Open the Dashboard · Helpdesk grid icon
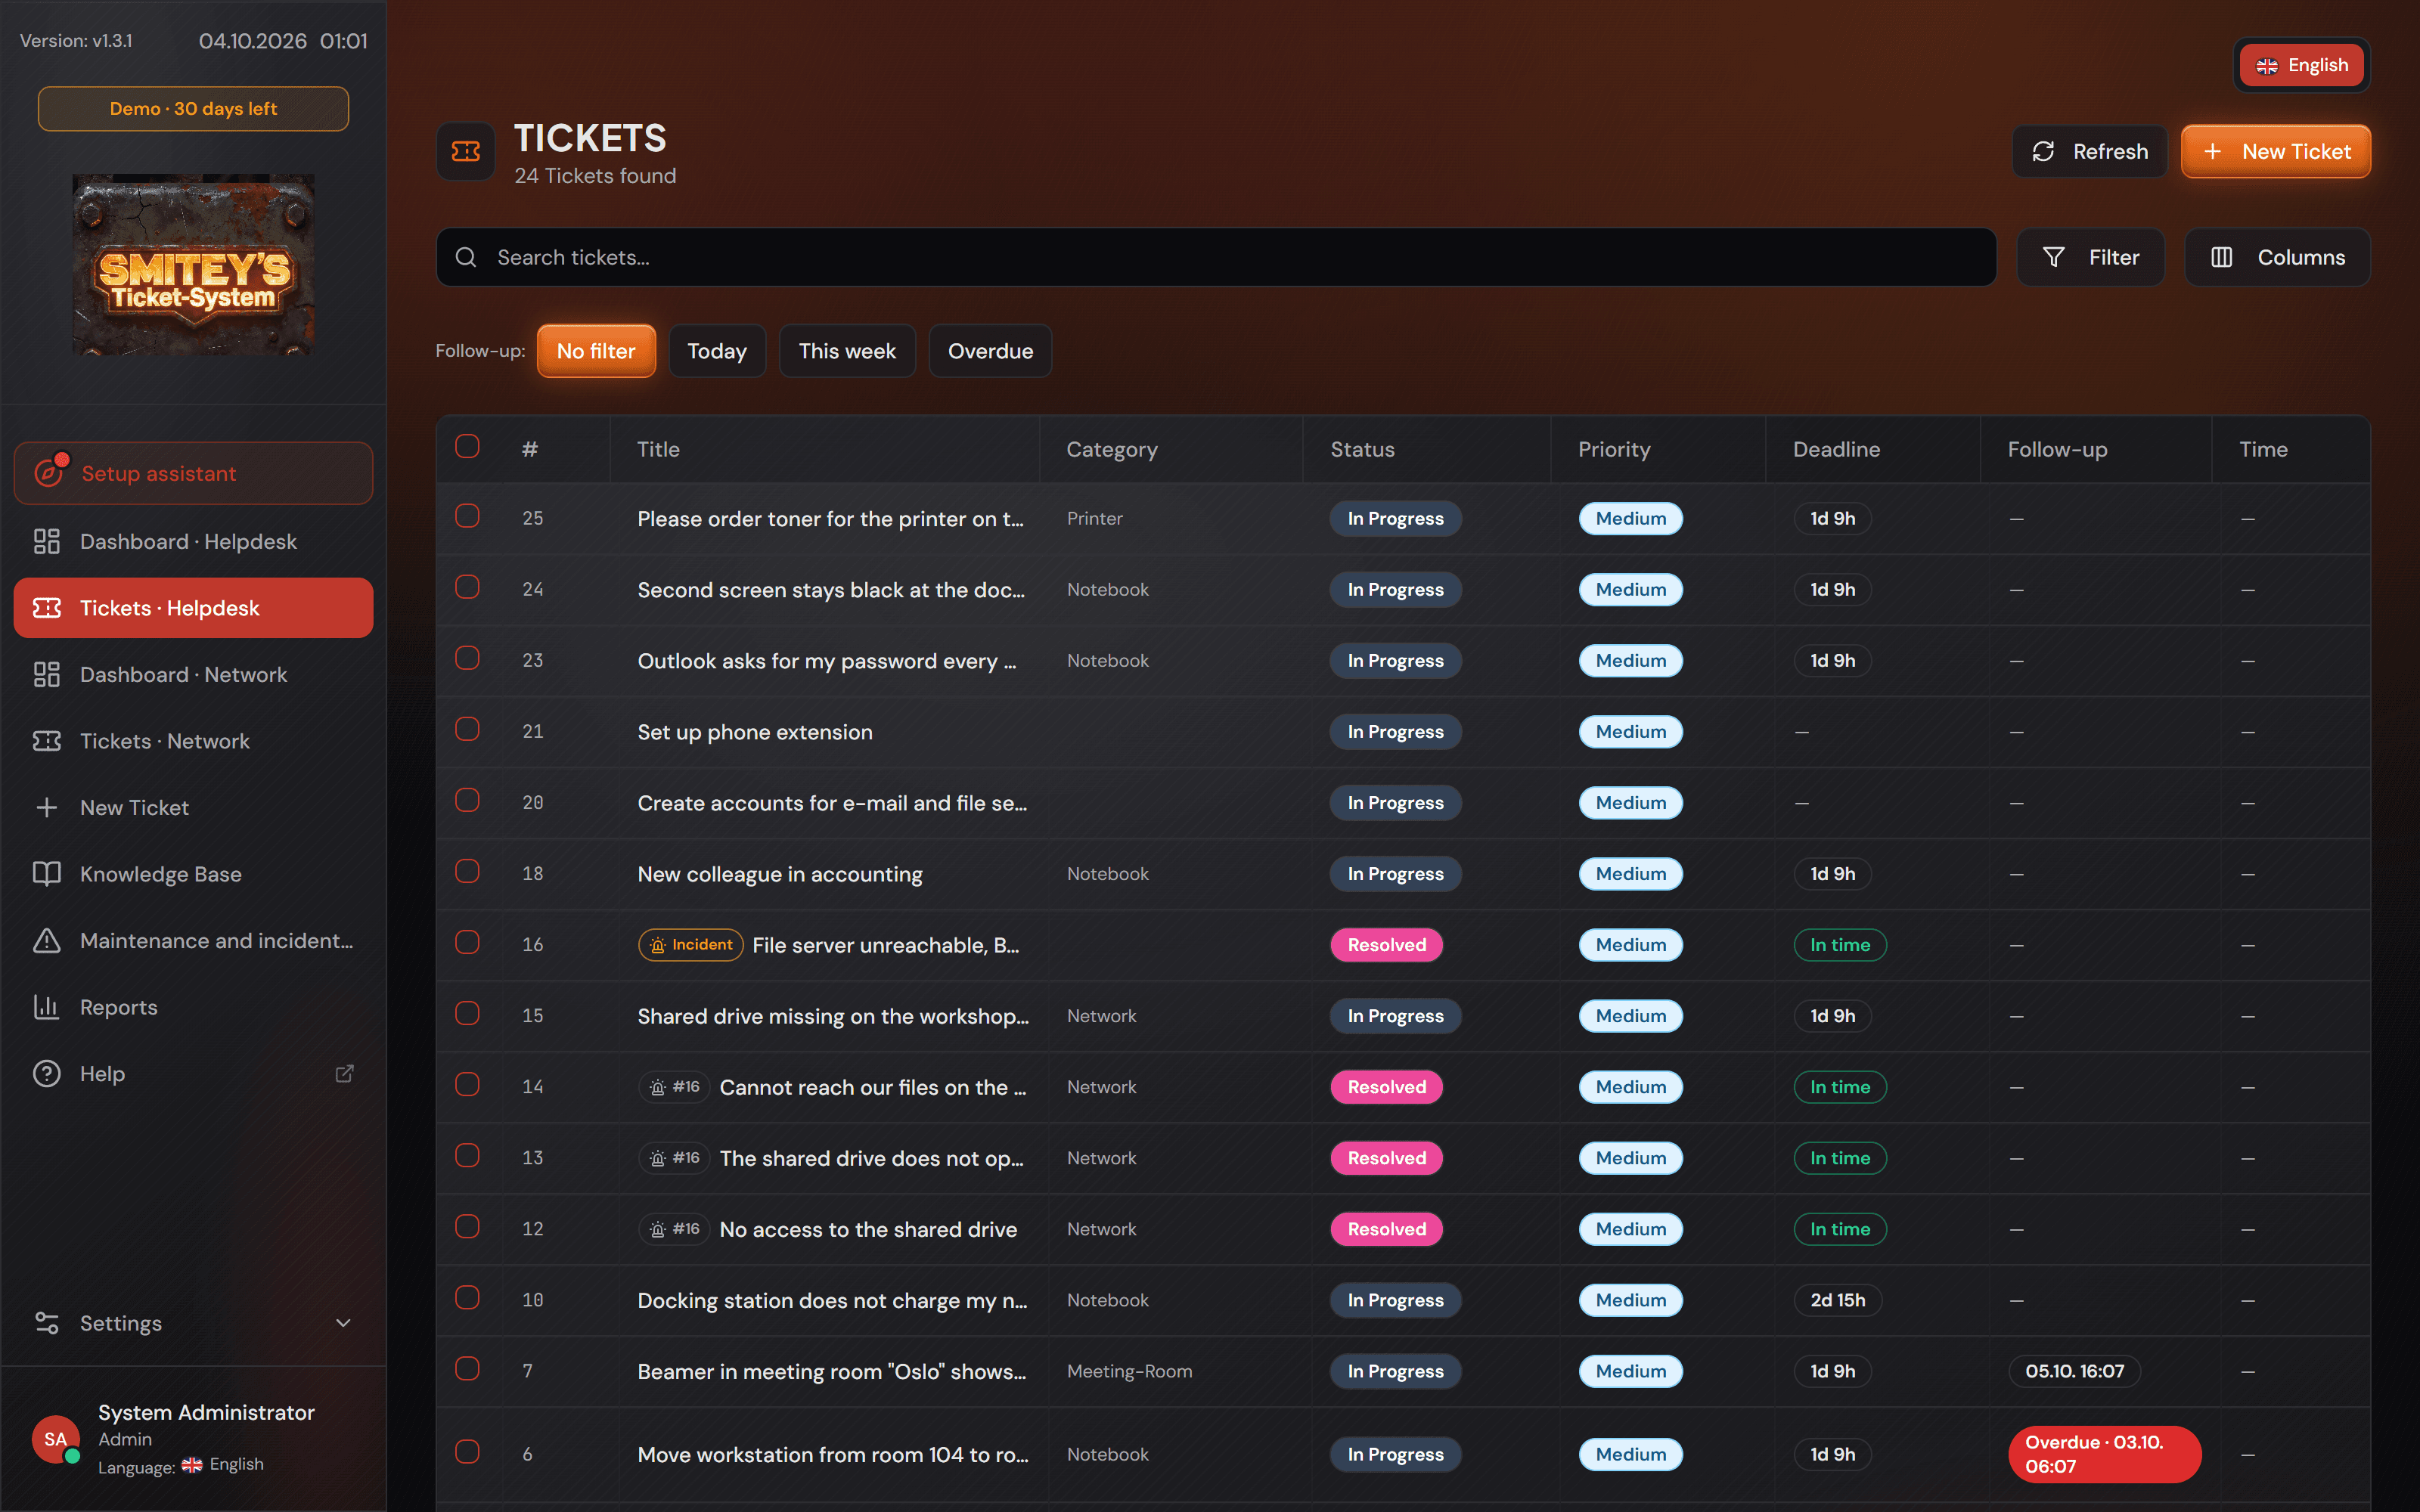The height and width of the screenshot is (1512, 2420). tap(47, 541)
